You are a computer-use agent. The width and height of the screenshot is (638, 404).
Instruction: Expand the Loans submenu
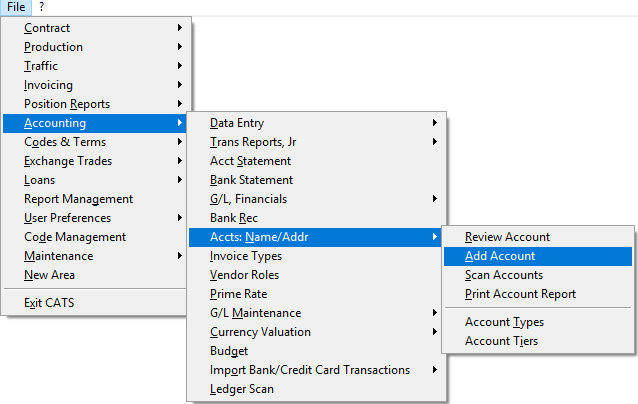pyautogui.click(x=95, y=180)
